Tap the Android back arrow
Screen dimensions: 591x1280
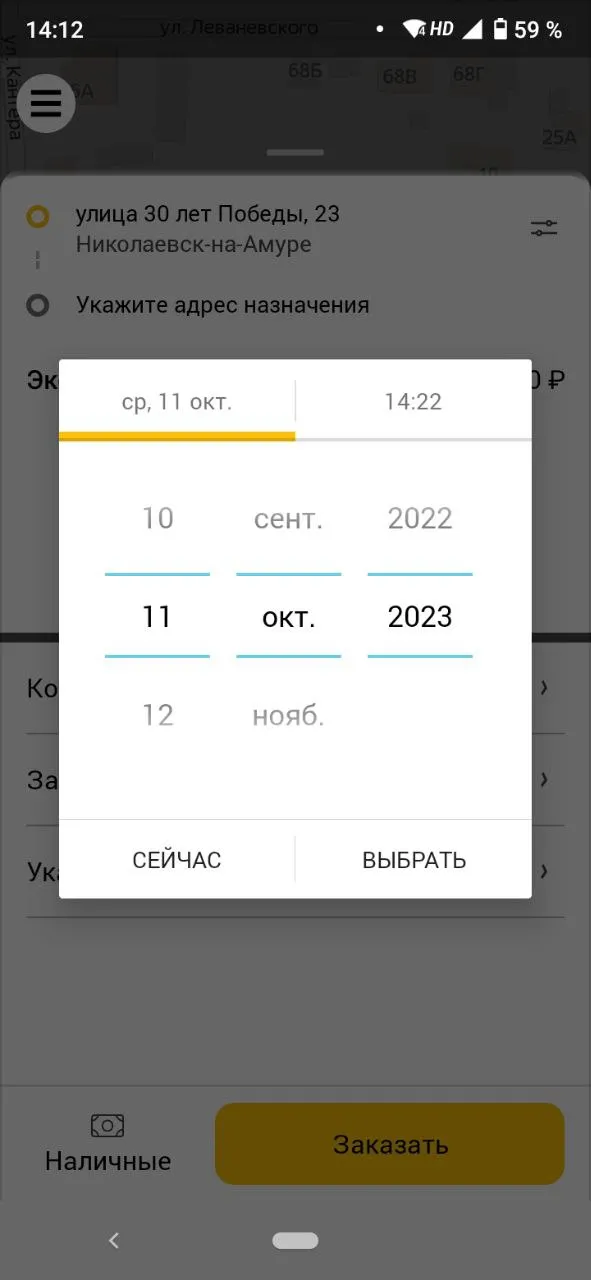113,1240
